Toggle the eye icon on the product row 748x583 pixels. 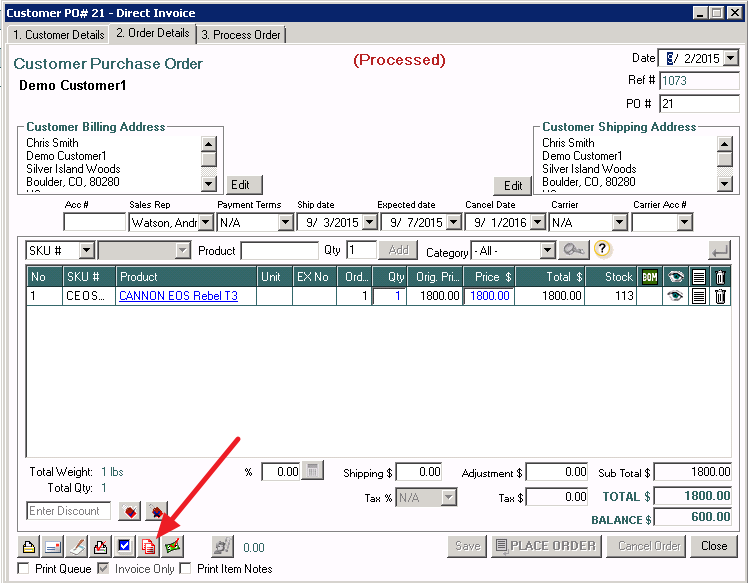(676, 296)
